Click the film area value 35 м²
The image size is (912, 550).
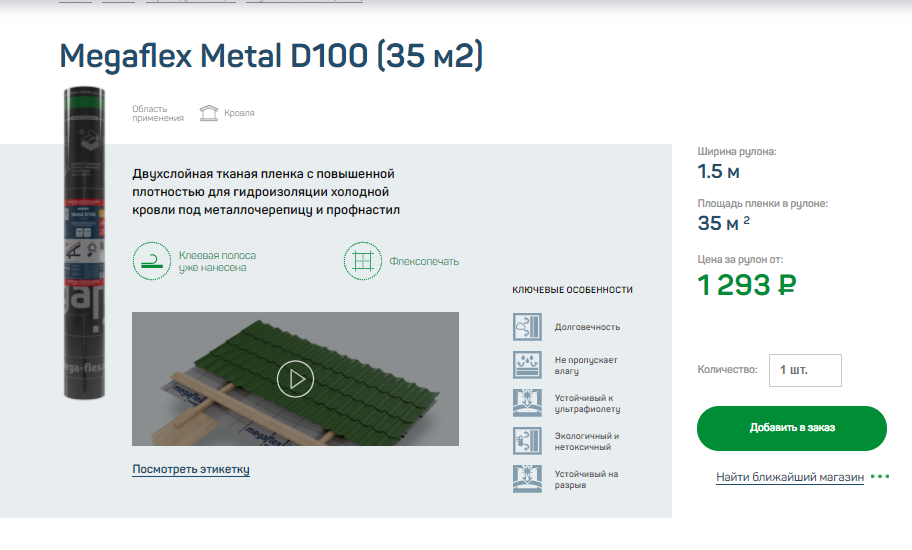click(724, 223)
